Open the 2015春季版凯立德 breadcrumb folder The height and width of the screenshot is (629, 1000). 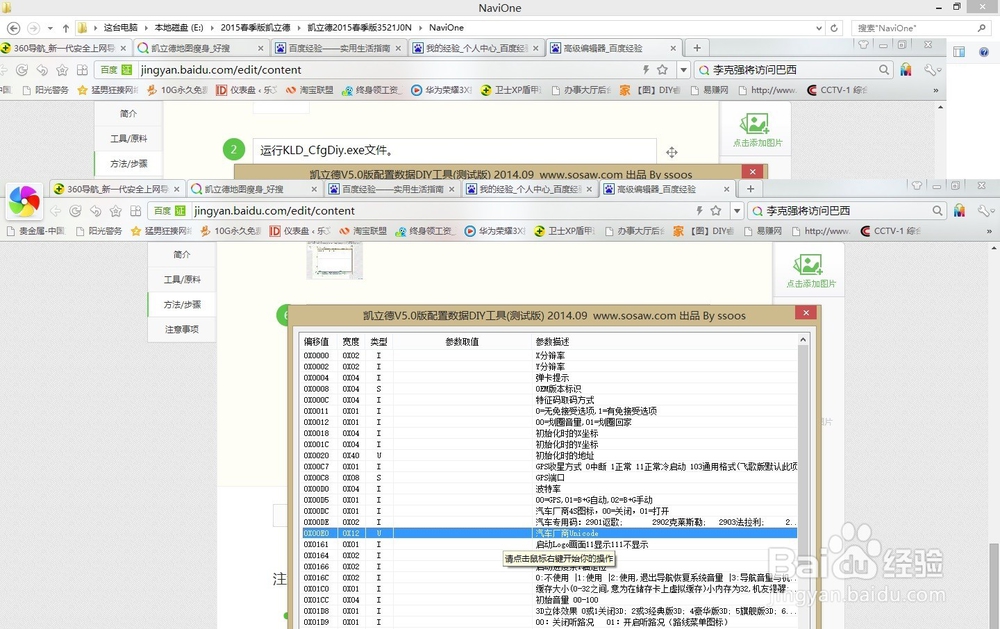[x=255, y=27]
